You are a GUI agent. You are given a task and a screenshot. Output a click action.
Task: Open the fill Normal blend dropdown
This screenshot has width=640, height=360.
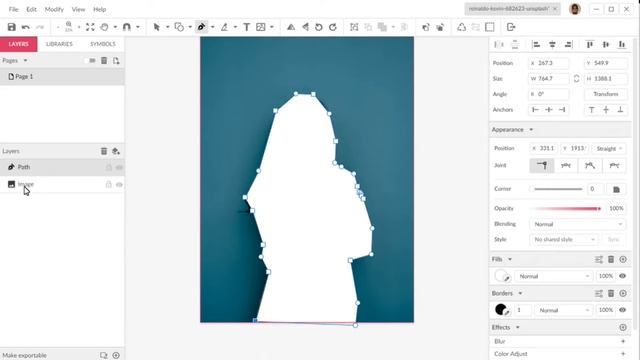coord(554,276)
